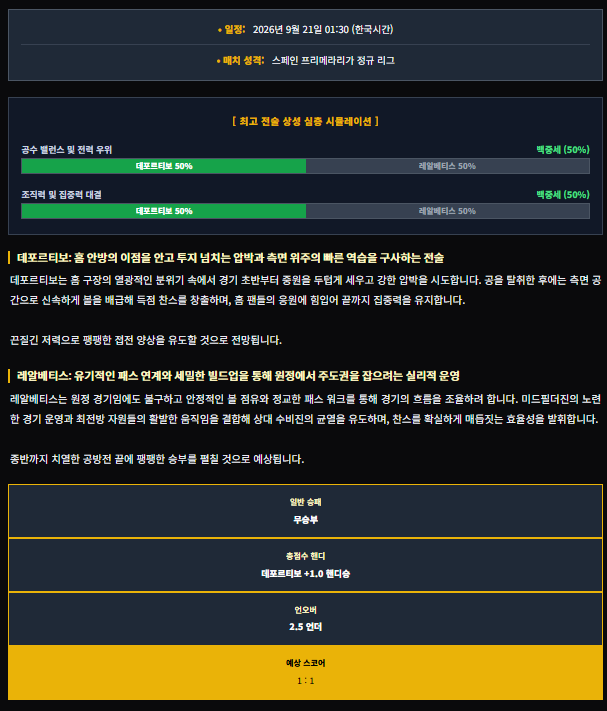Screen dimensions: 607x711
Task: Click the 레알베티스 tactics section heading
Action: [x=238, y=376]
